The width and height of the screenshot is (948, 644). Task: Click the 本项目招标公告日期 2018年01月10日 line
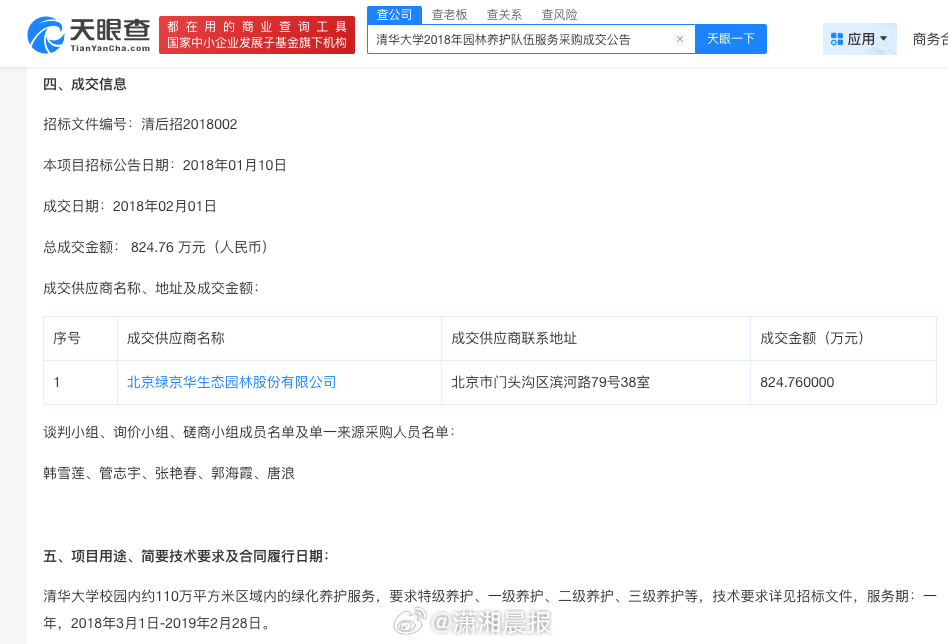[x=164, y=165]
